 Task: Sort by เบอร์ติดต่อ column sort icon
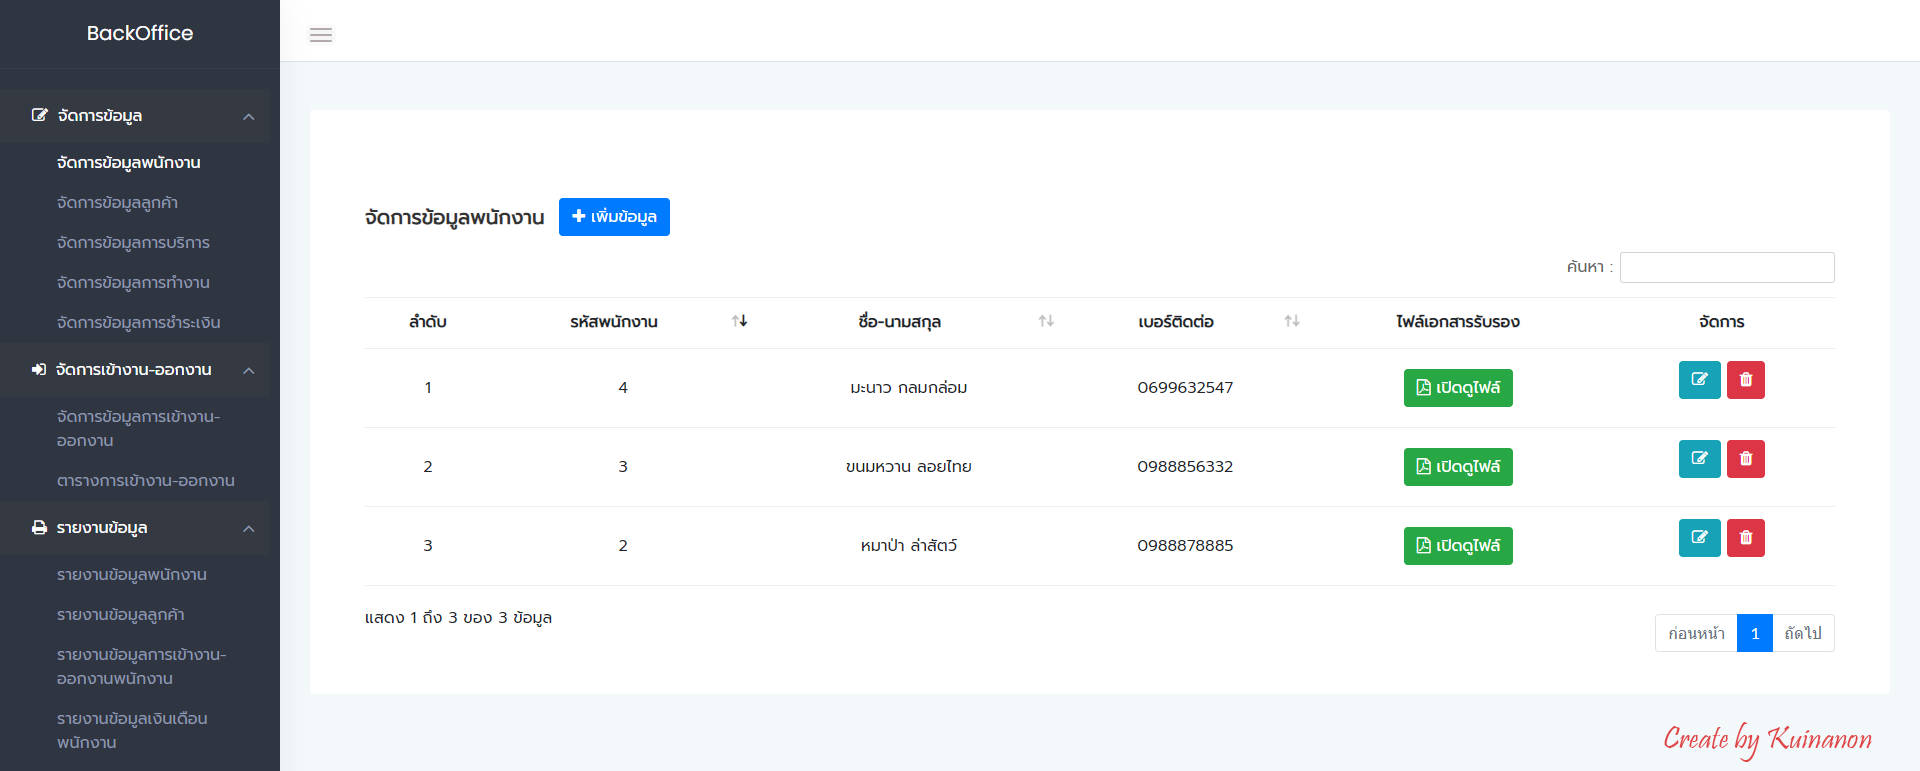pyautogui.click(x=1292, y=321)
